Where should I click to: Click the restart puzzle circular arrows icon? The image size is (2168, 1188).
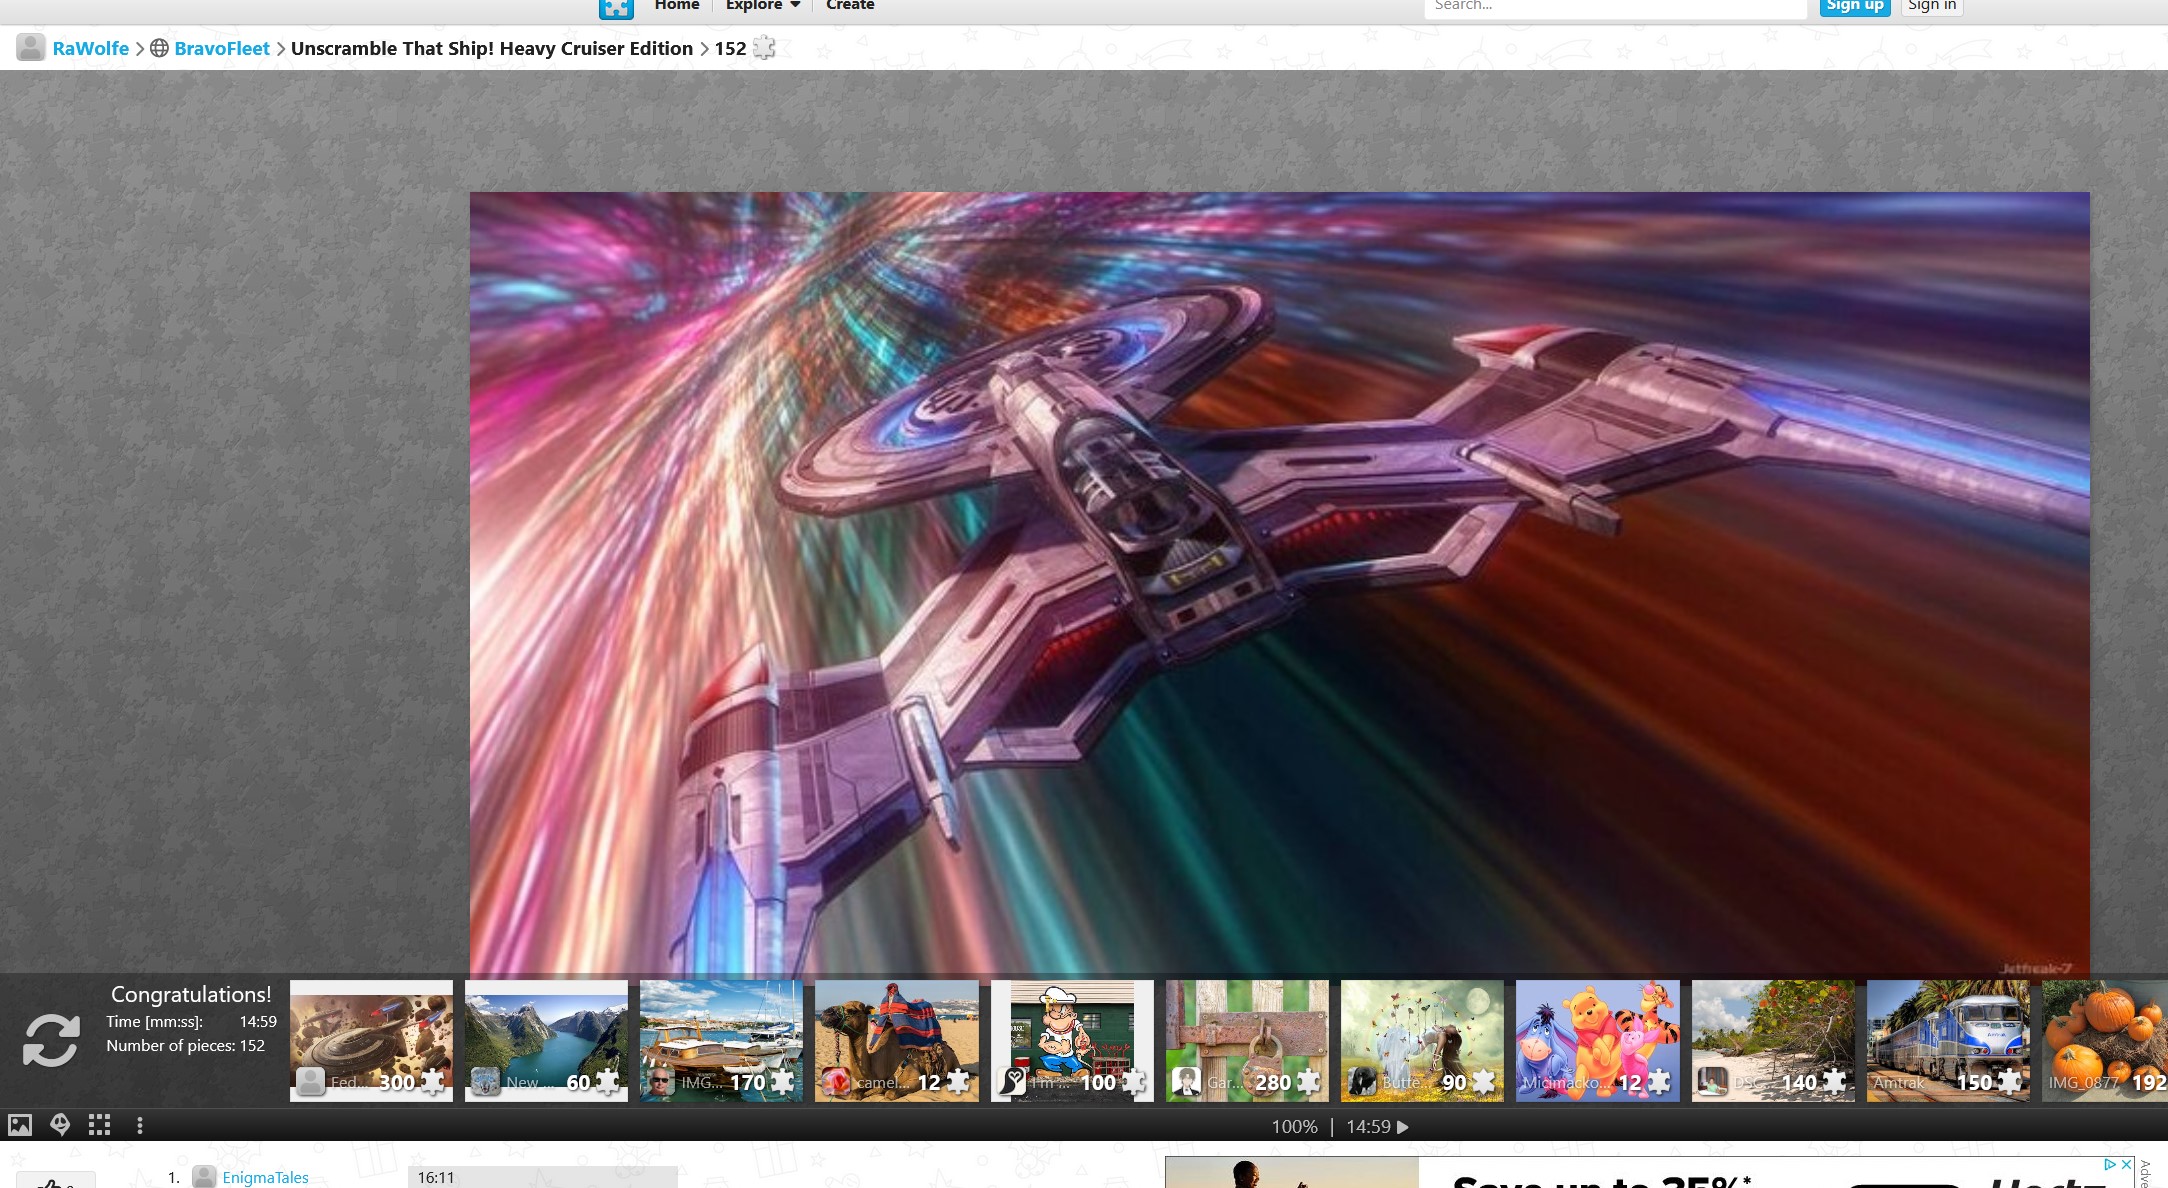pyautogui.click(x=51, y=1040)
